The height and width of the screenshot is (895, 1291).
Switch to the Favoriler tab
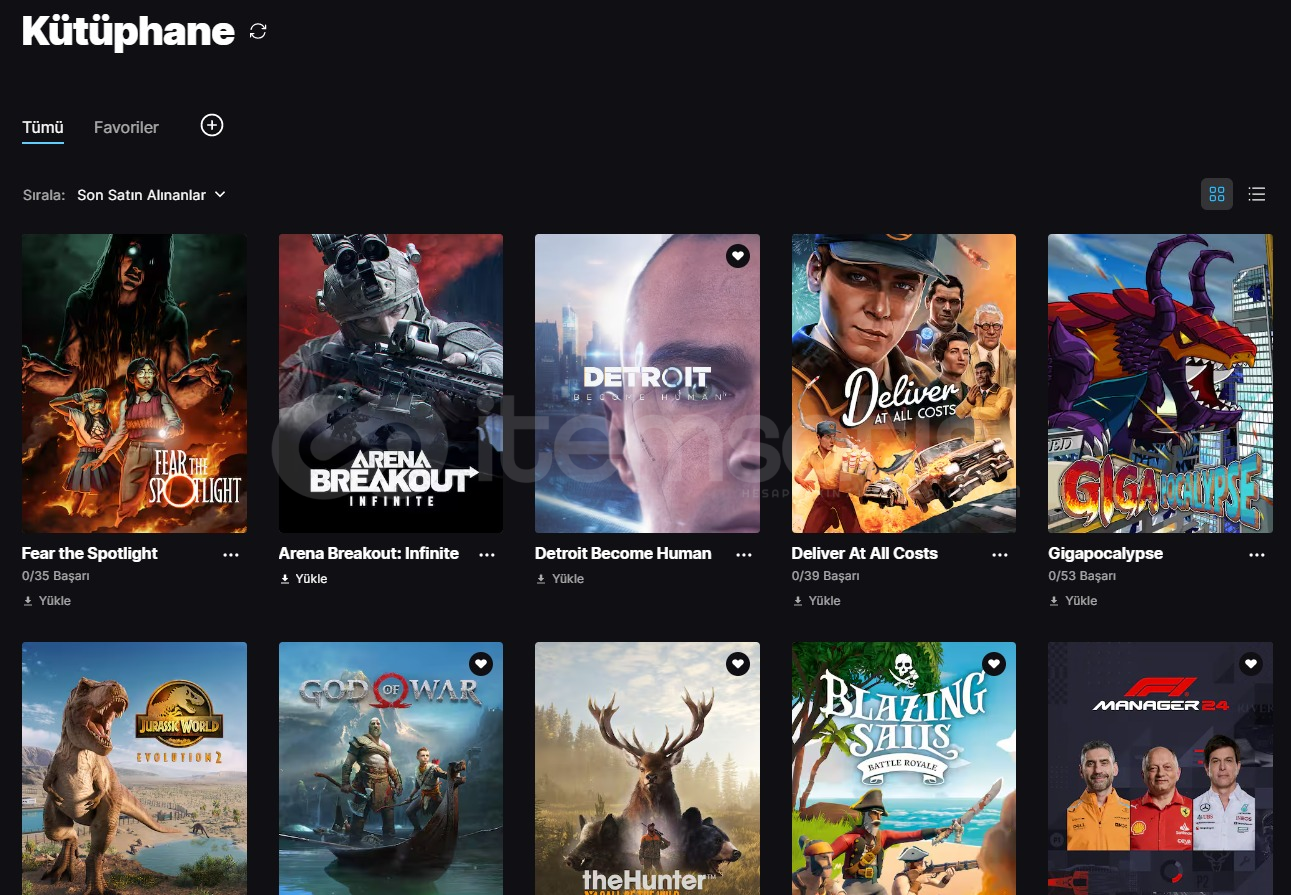click(x=126, y=128)
